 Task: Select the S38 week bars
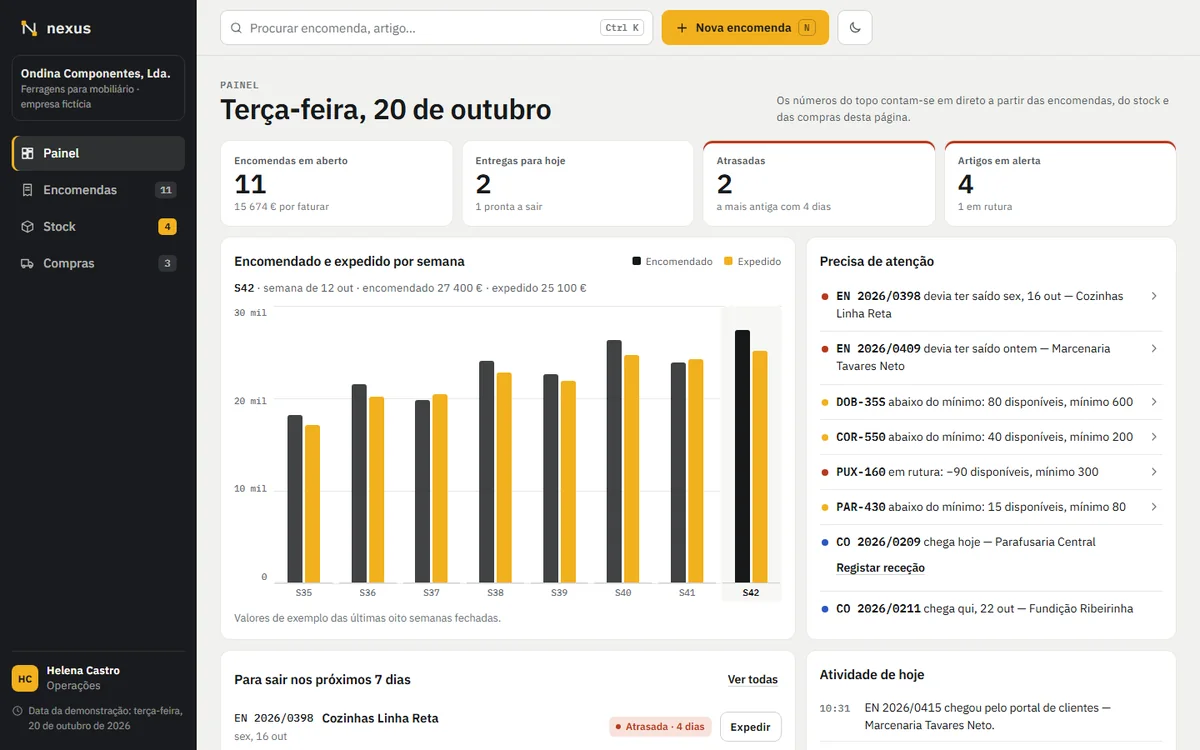tap(495, 472)
